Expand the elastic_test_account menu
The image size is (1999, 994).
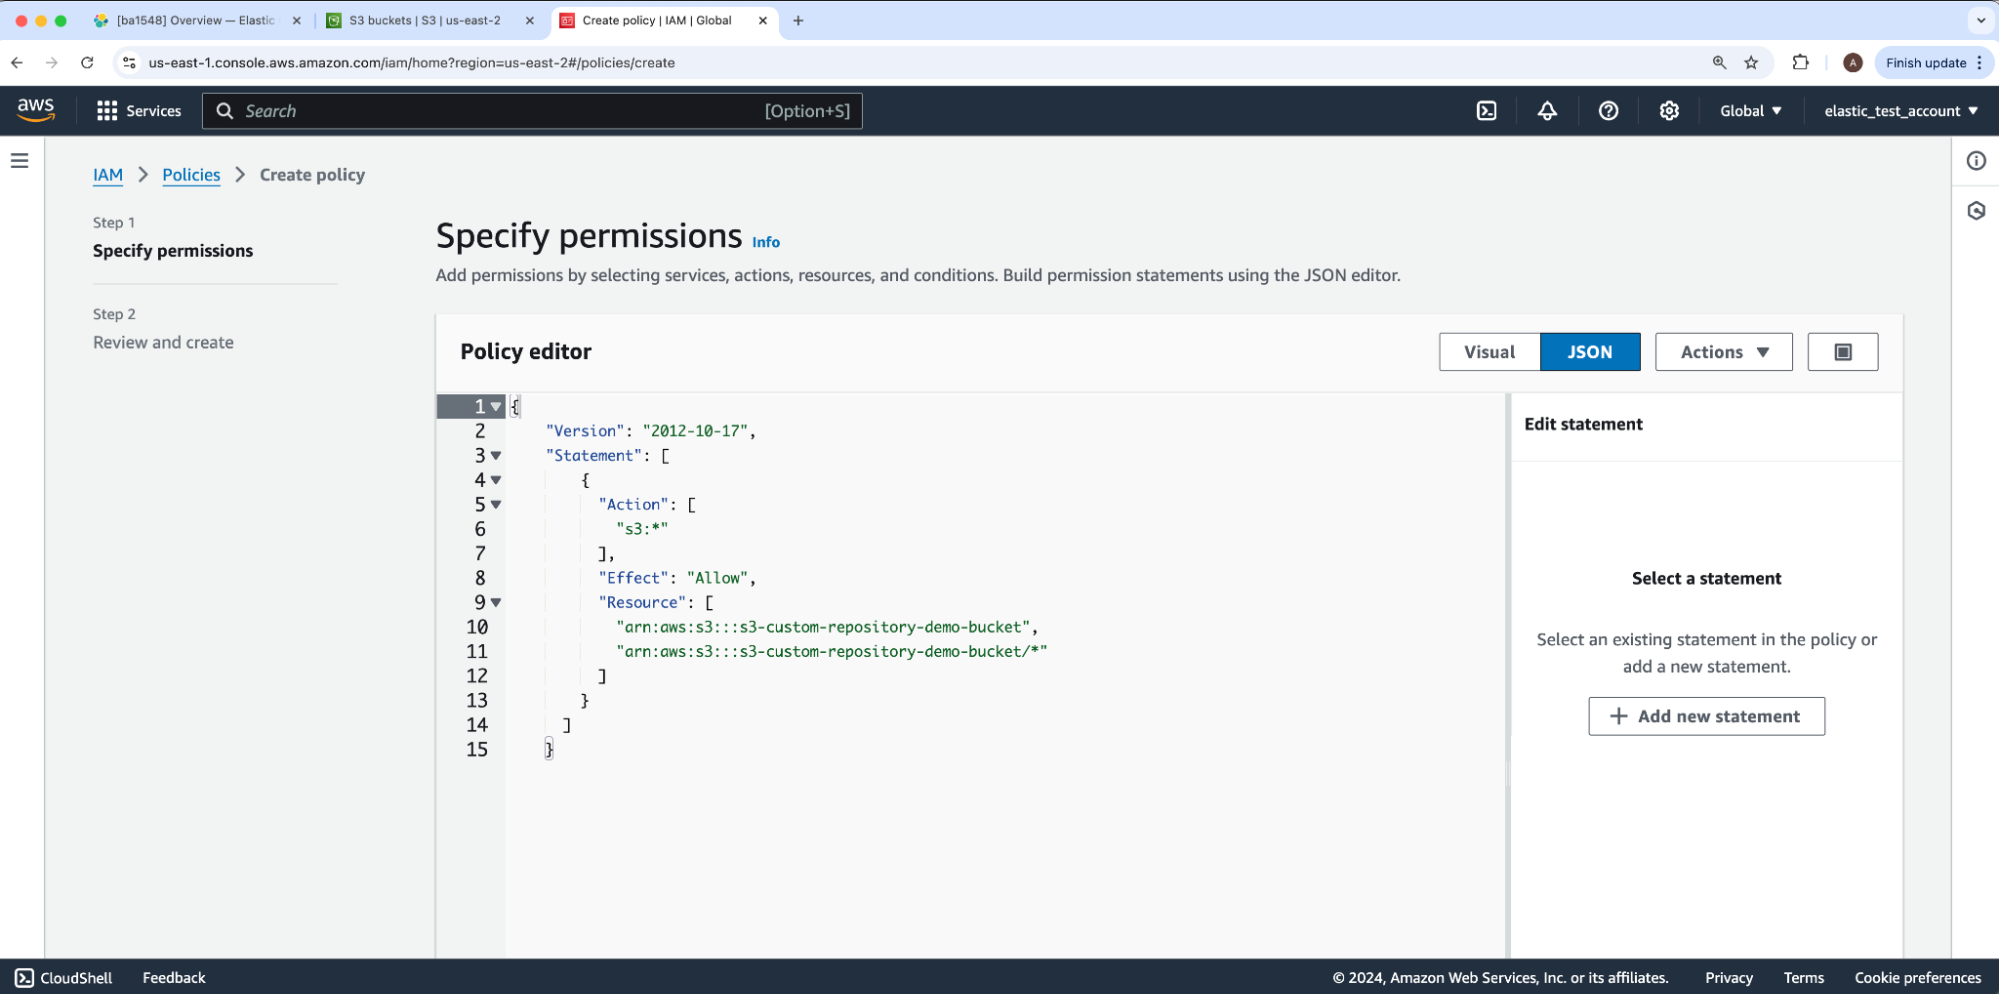coord(1900,111)
